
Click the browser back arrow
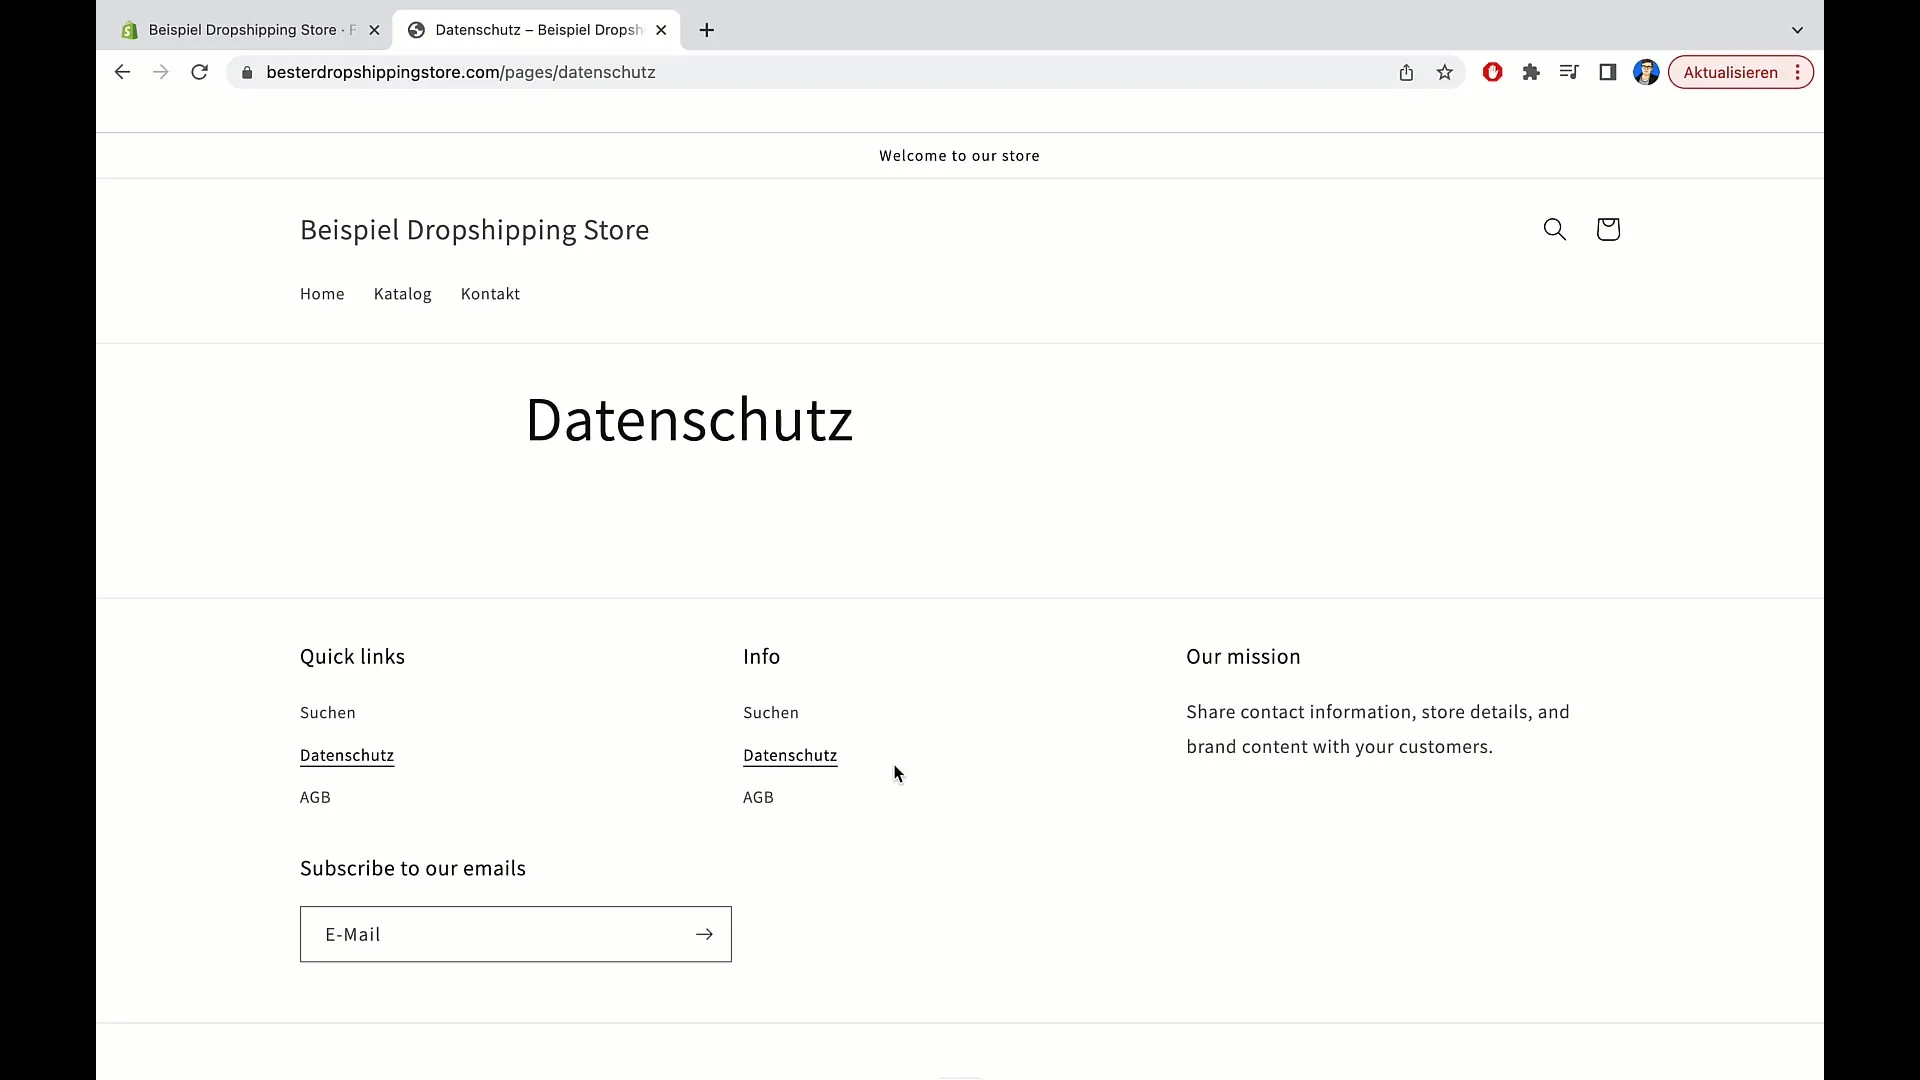(x=122, y=72)
